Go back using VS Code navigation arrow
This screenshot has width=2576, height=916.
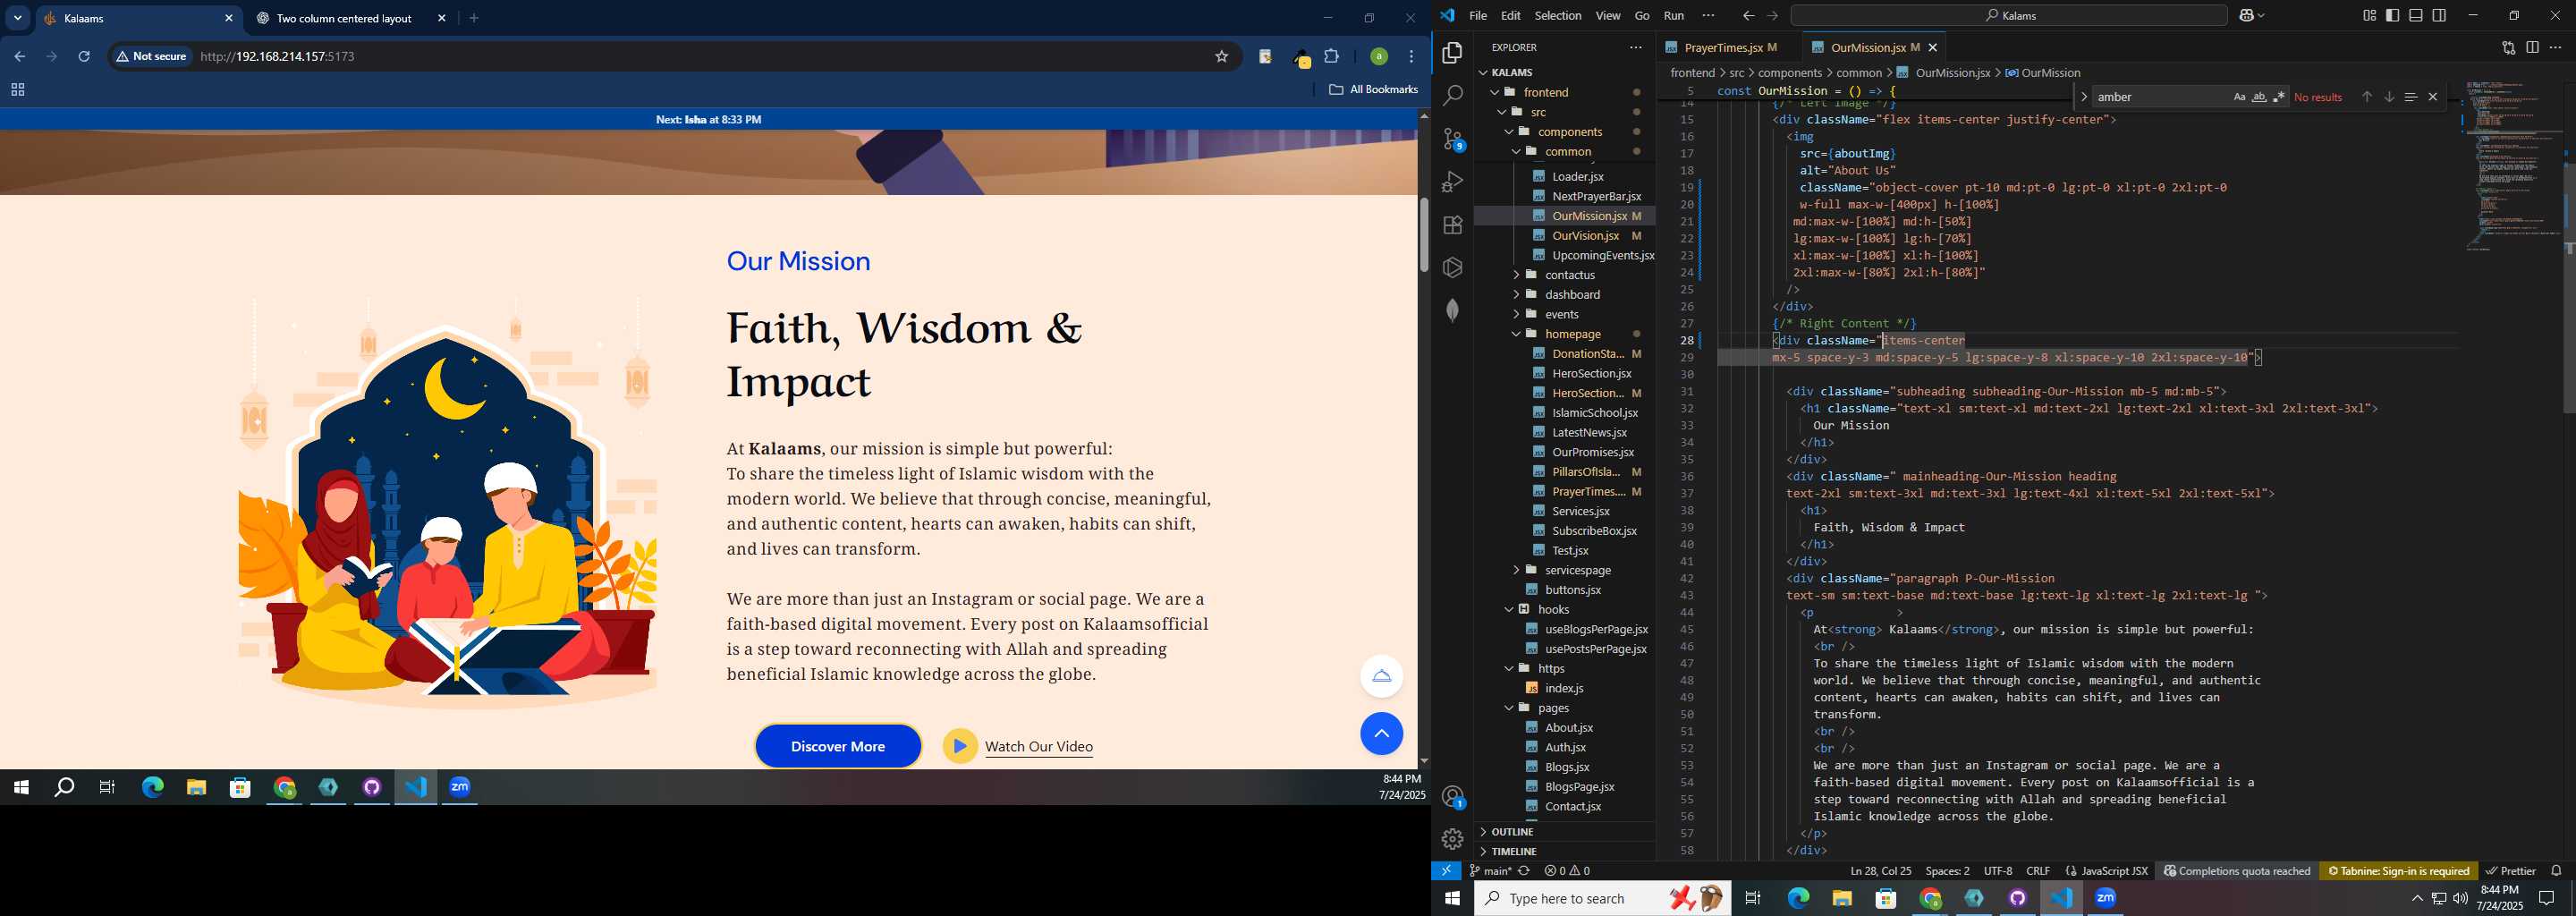[1748, 15]
